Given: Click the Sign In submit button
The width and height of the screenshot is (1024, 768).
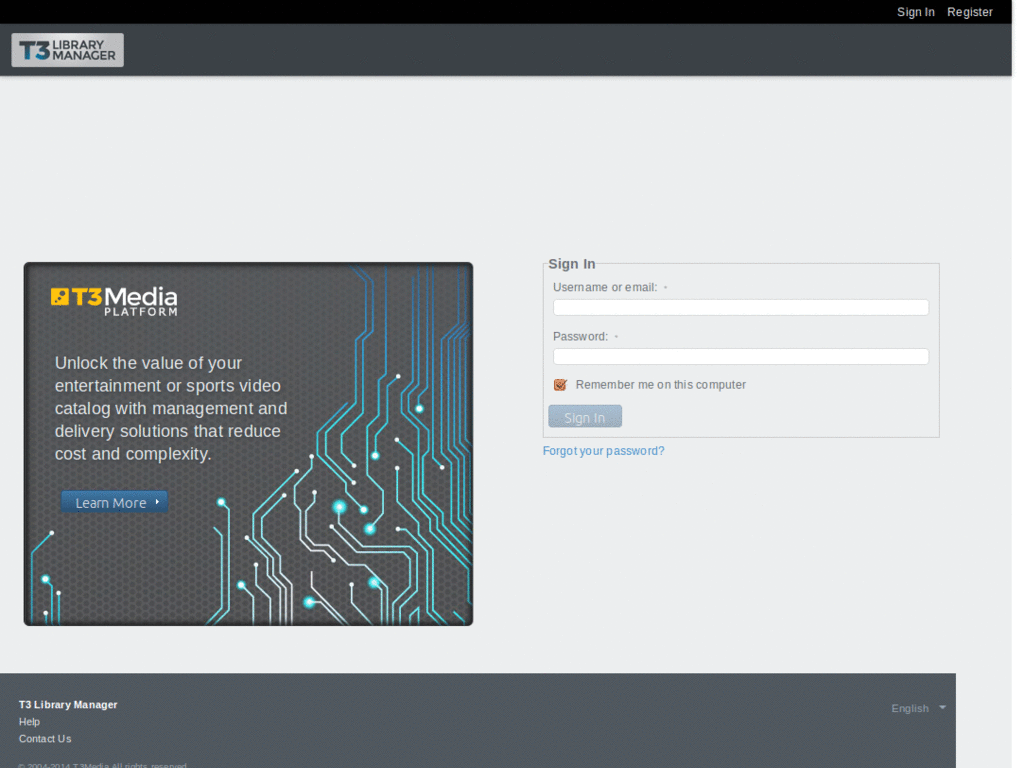Looking at the screenshot, I should pyautogui.click(x=584, y=417).
